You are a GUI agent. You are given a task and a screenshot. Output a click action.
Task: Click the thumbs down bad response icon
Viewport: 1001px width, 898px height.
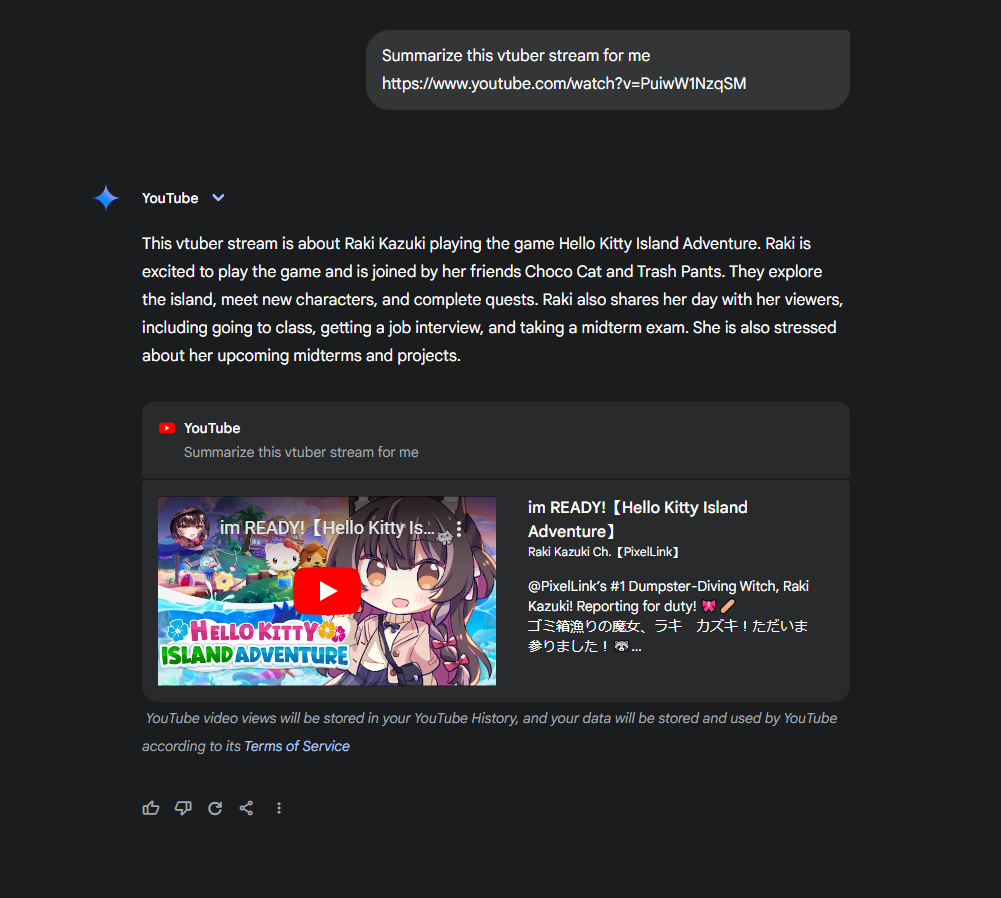click(183, 808)
